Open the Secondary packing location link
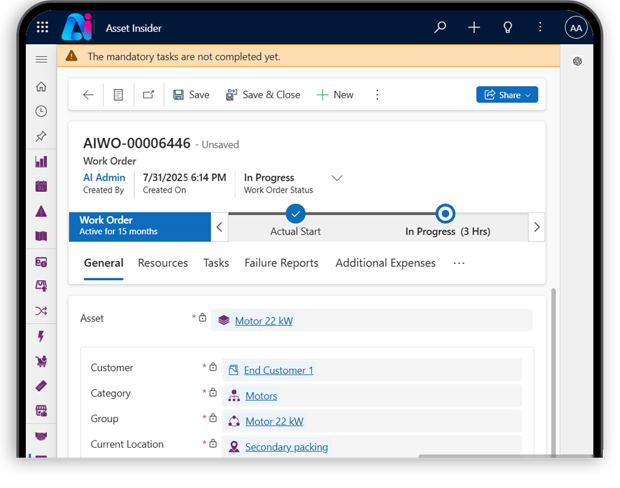The height and width of the screenshot is (488, 620). (287, 447)
